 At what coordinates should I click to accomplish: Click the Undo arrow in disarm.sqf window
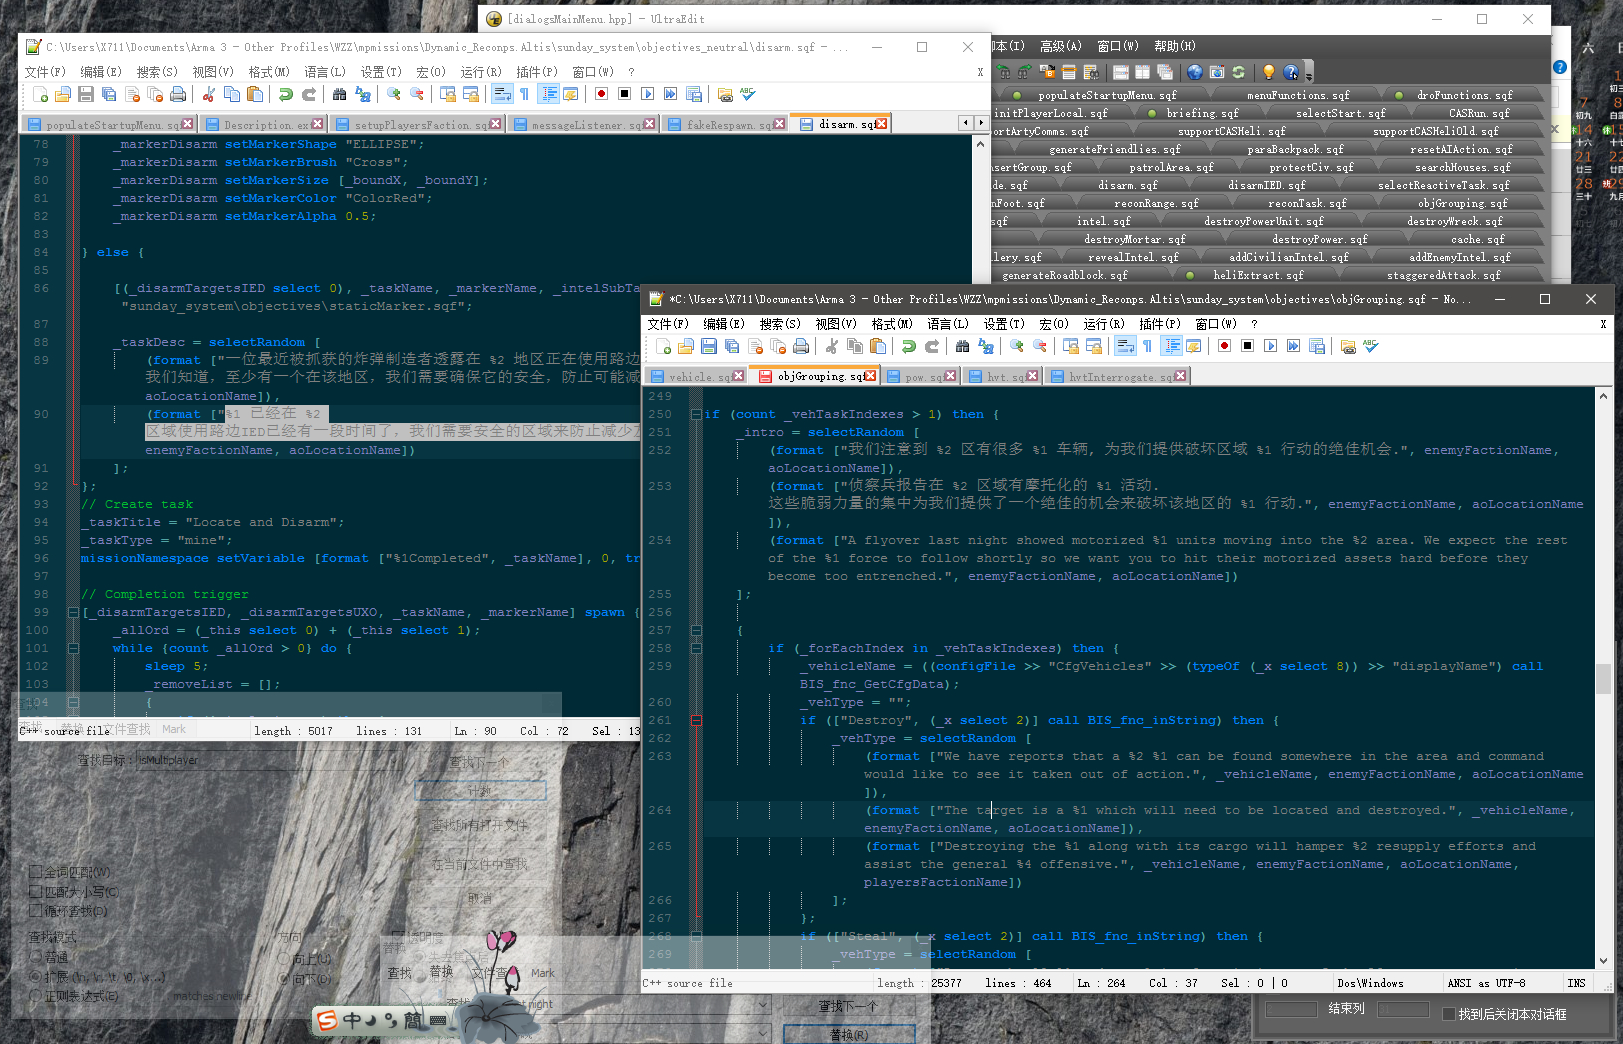click(x=286, y=94)
